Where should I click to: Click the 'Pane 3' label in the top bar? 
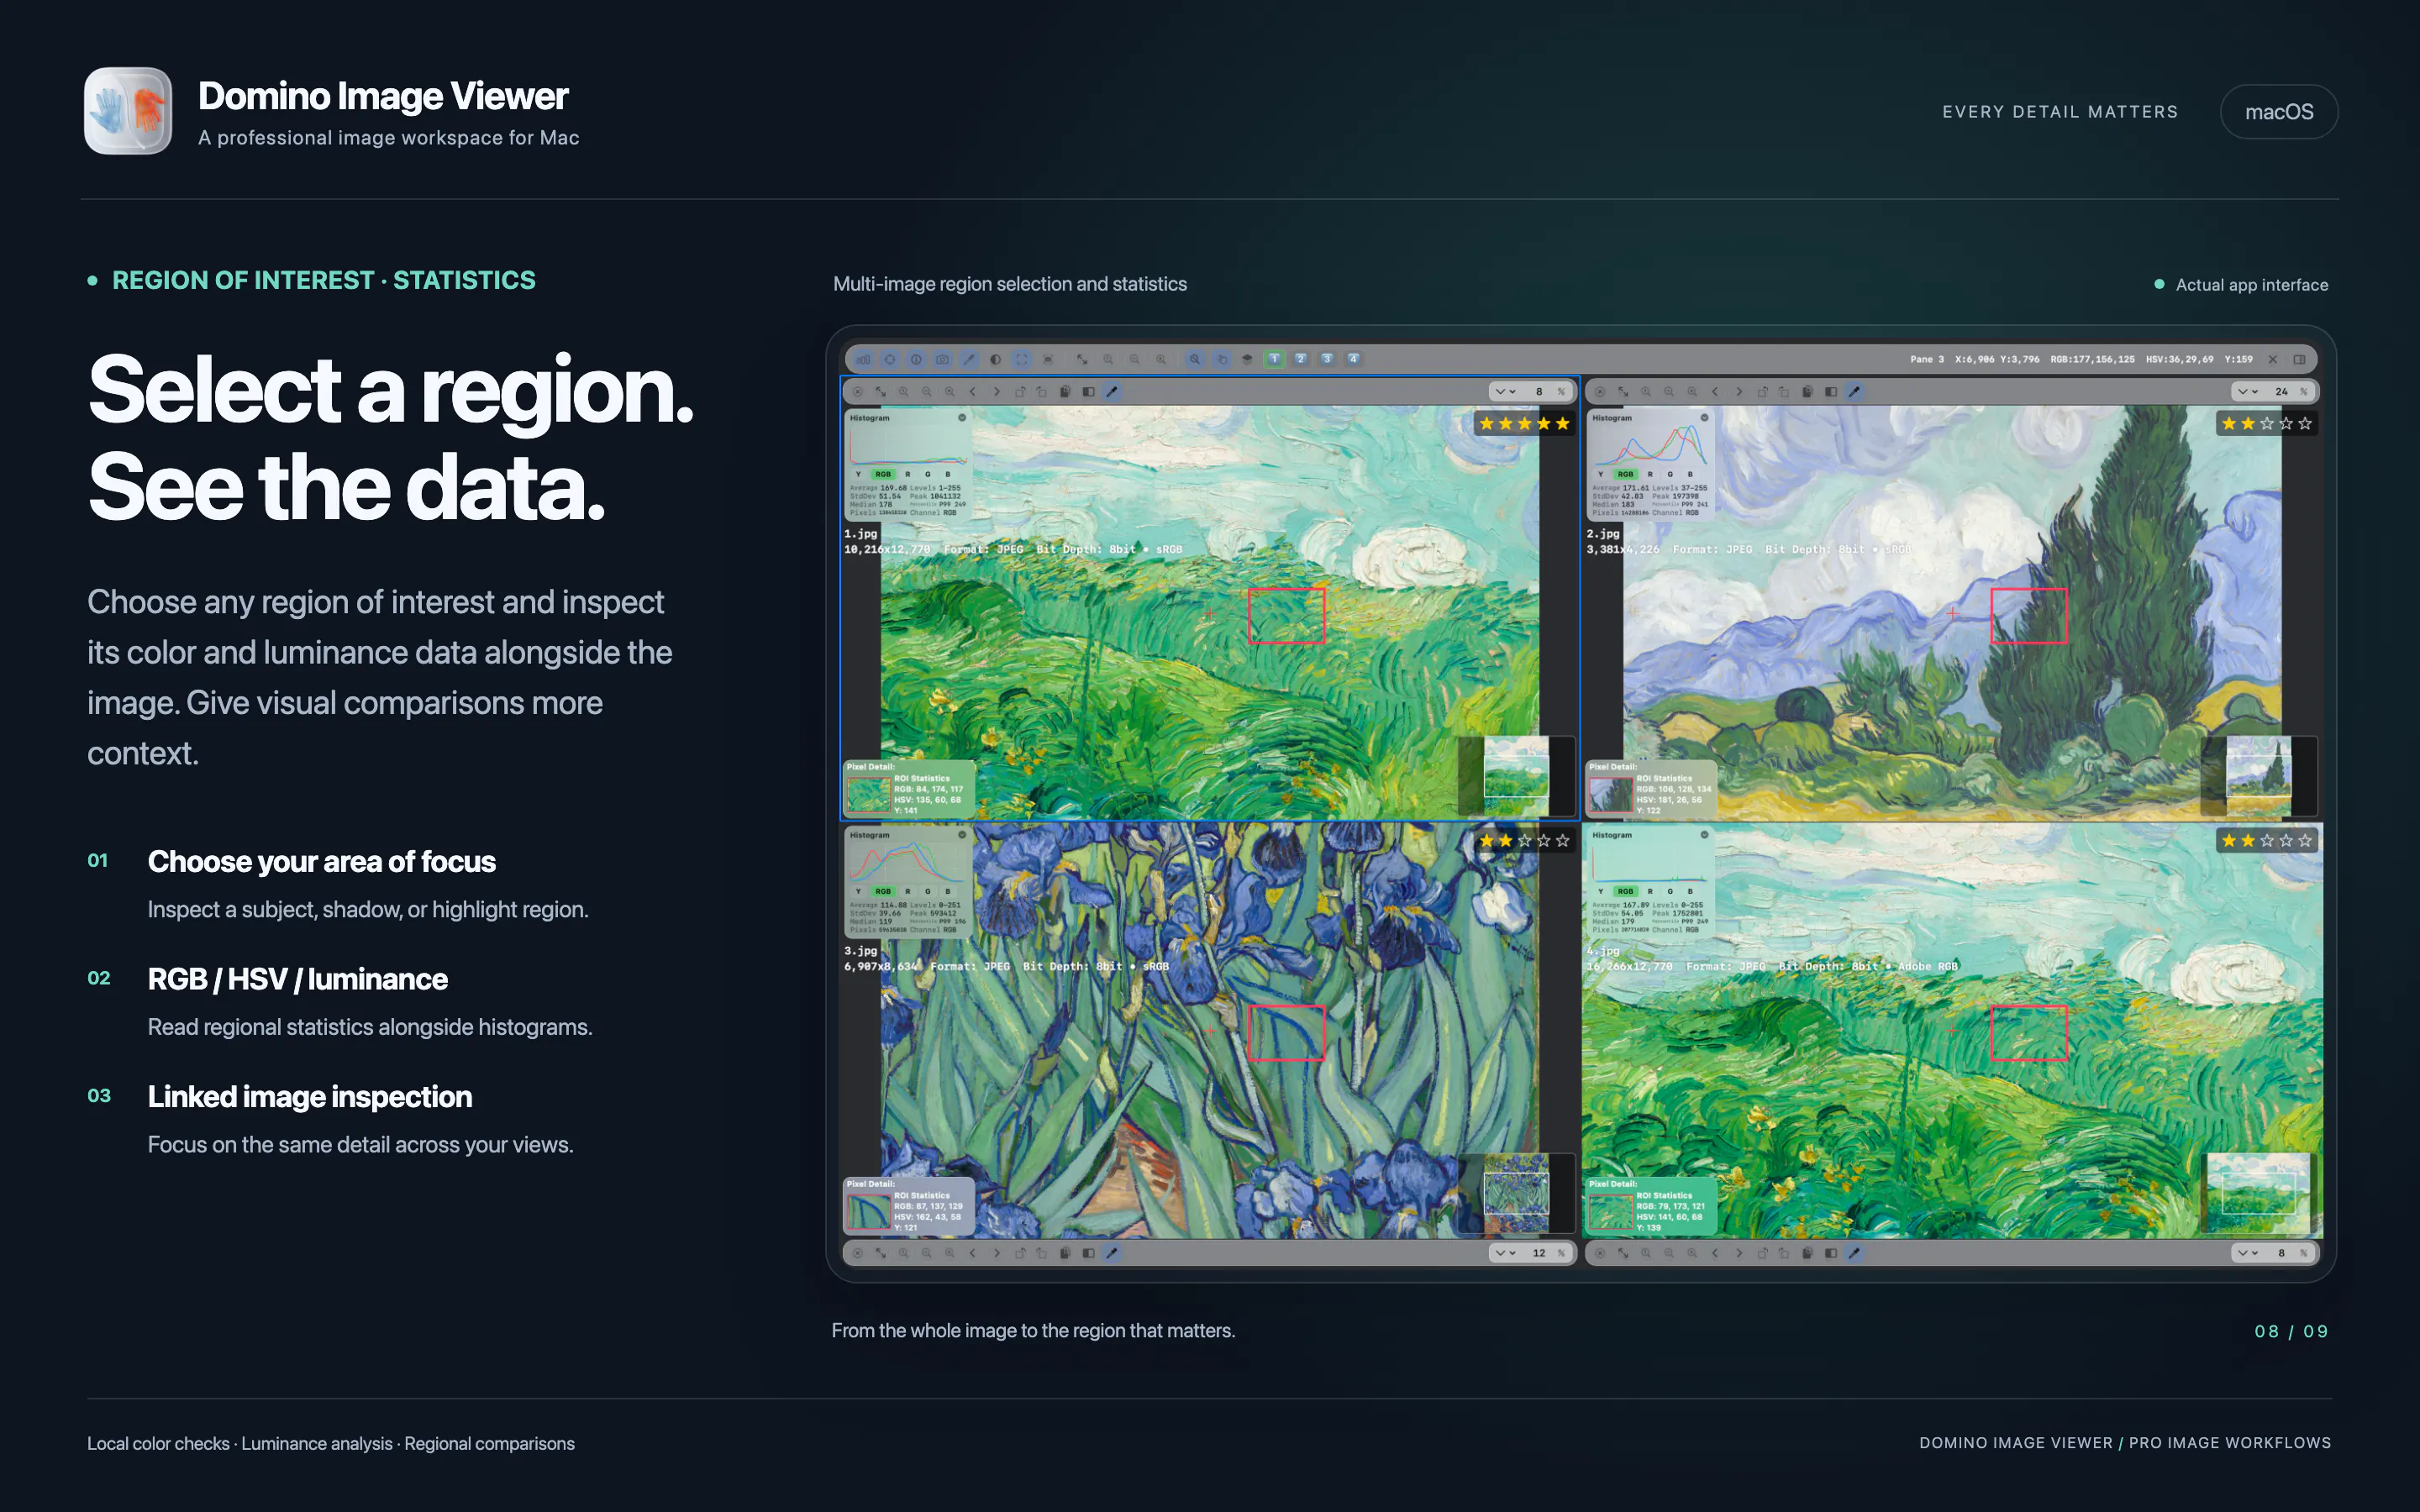(x=1927, y=359)
